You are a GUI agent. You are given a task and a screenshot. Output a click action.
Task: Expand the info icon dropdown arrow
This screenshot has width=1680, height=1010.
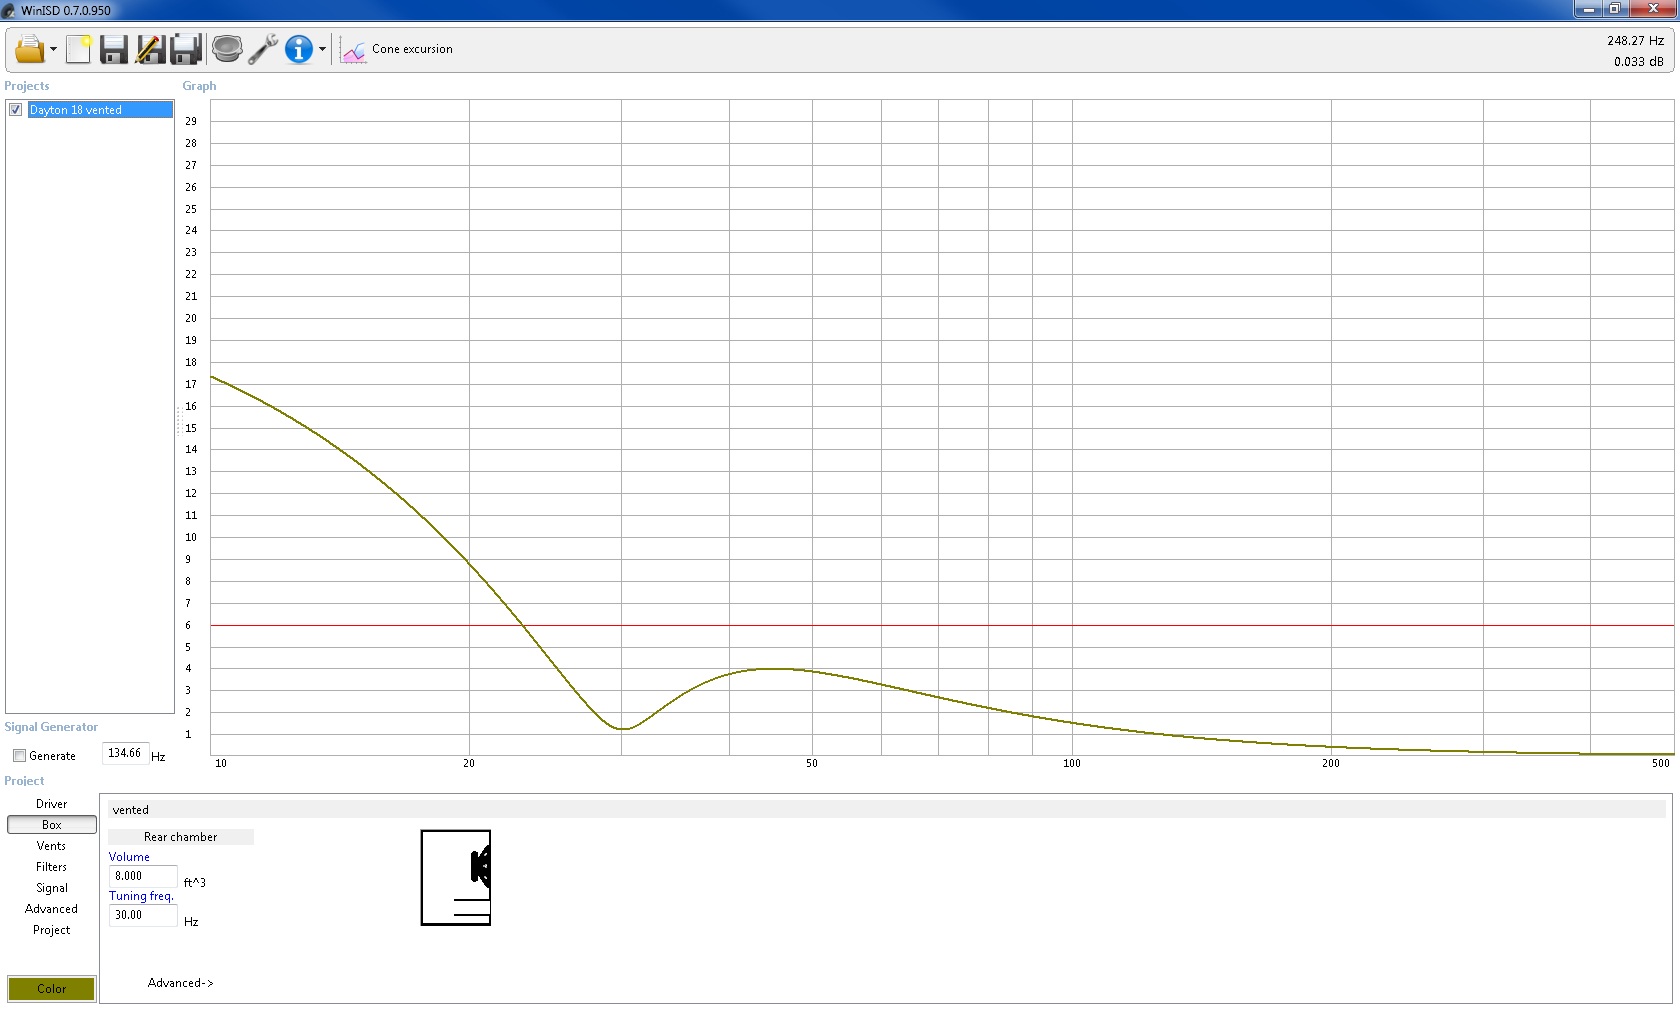(x=322, y=49)
